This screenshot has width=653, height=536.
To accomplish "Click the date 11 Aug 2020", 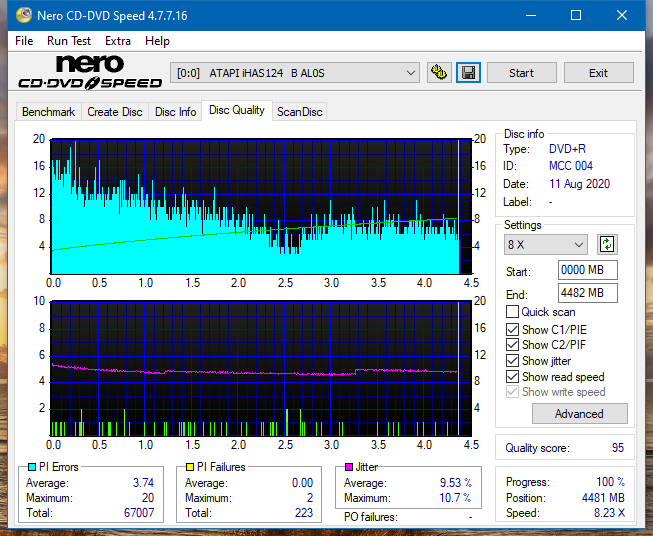I will point(579,184).
